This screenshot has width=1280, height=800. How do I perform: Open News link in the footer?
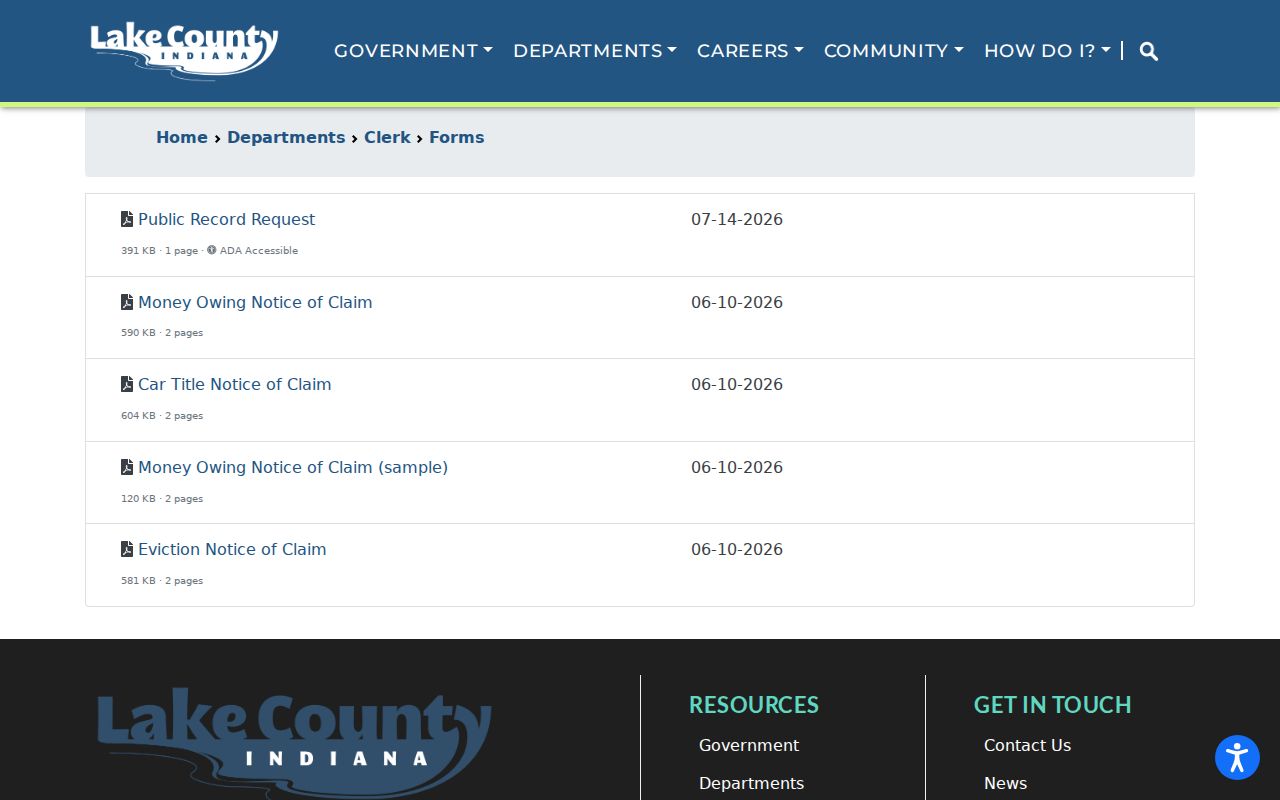pos(1005,783)
